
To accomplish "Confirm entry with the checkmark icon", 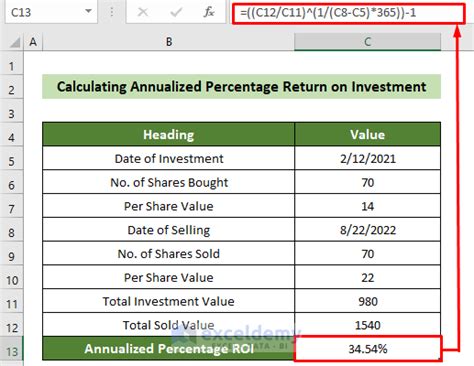I will pyautogui.click(x=176, y=12).
